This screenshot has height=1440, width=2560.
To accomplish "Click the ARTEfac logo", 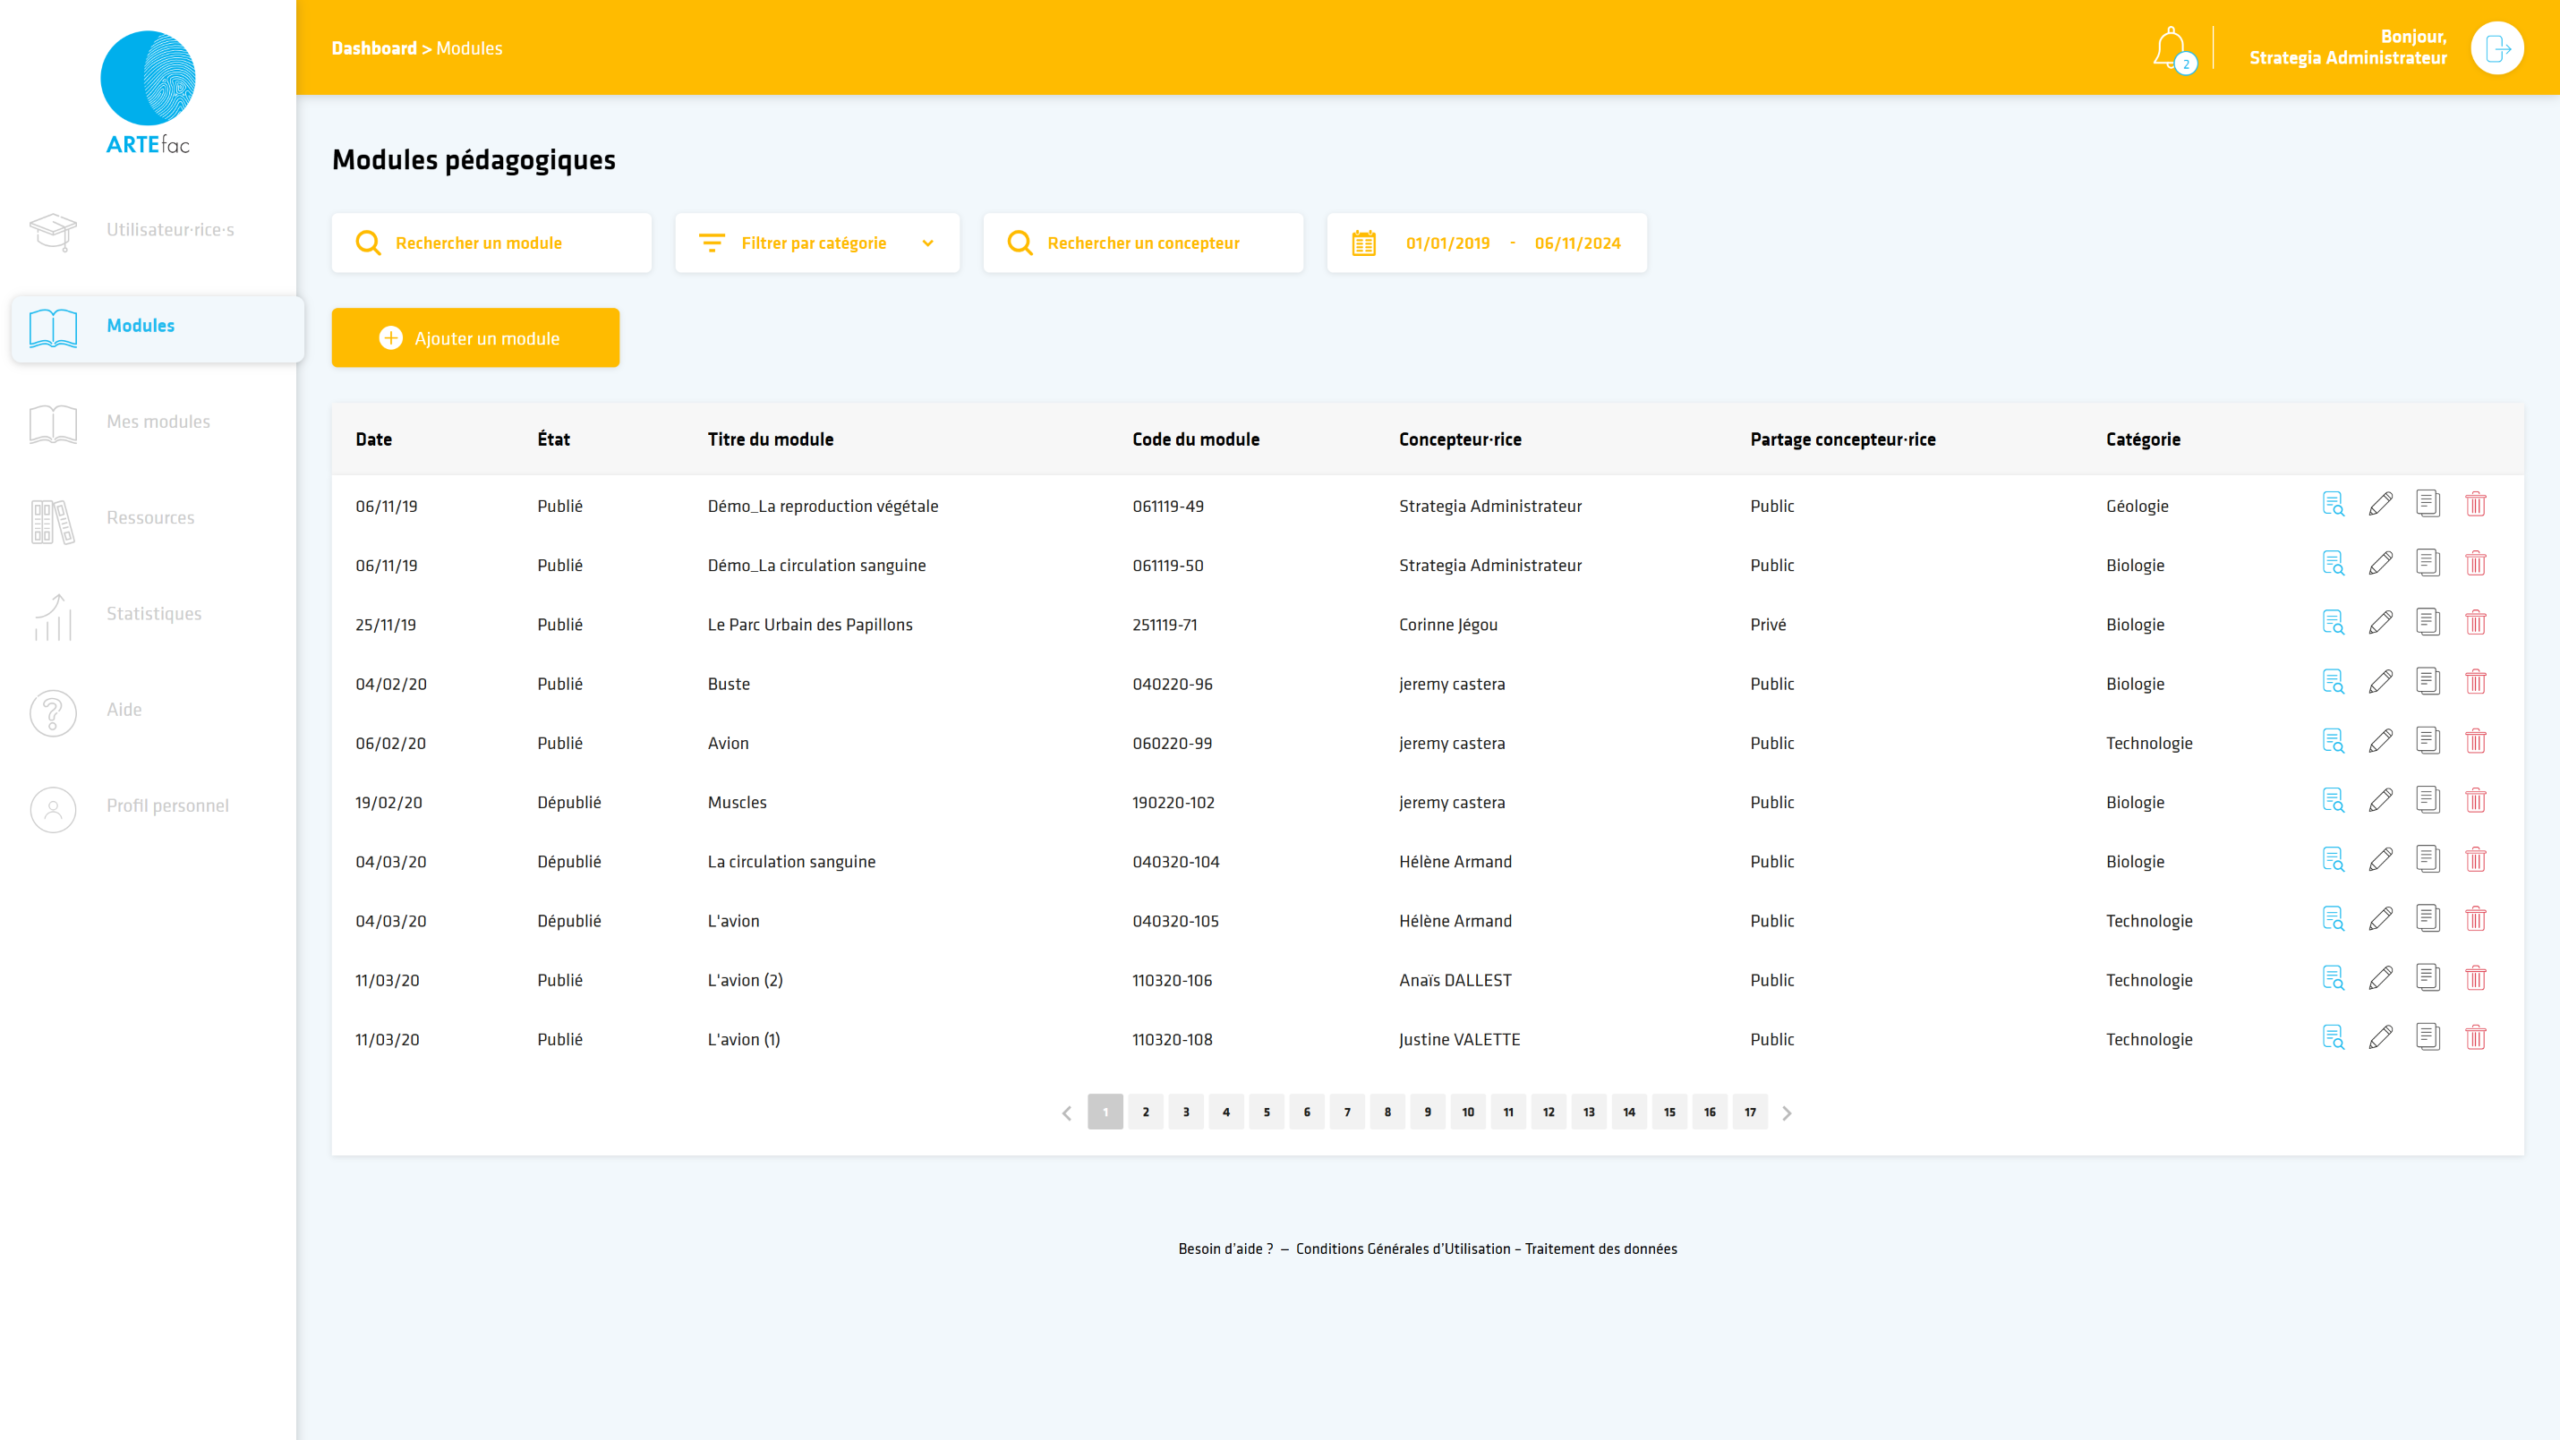I will [148, 93].
